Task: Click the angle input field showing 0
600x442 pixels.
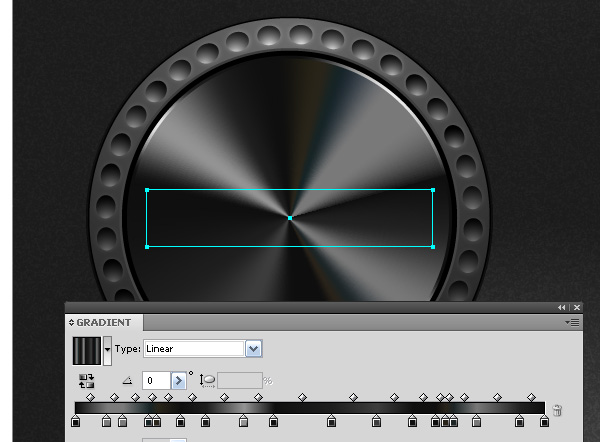Action: click(156, 380)
